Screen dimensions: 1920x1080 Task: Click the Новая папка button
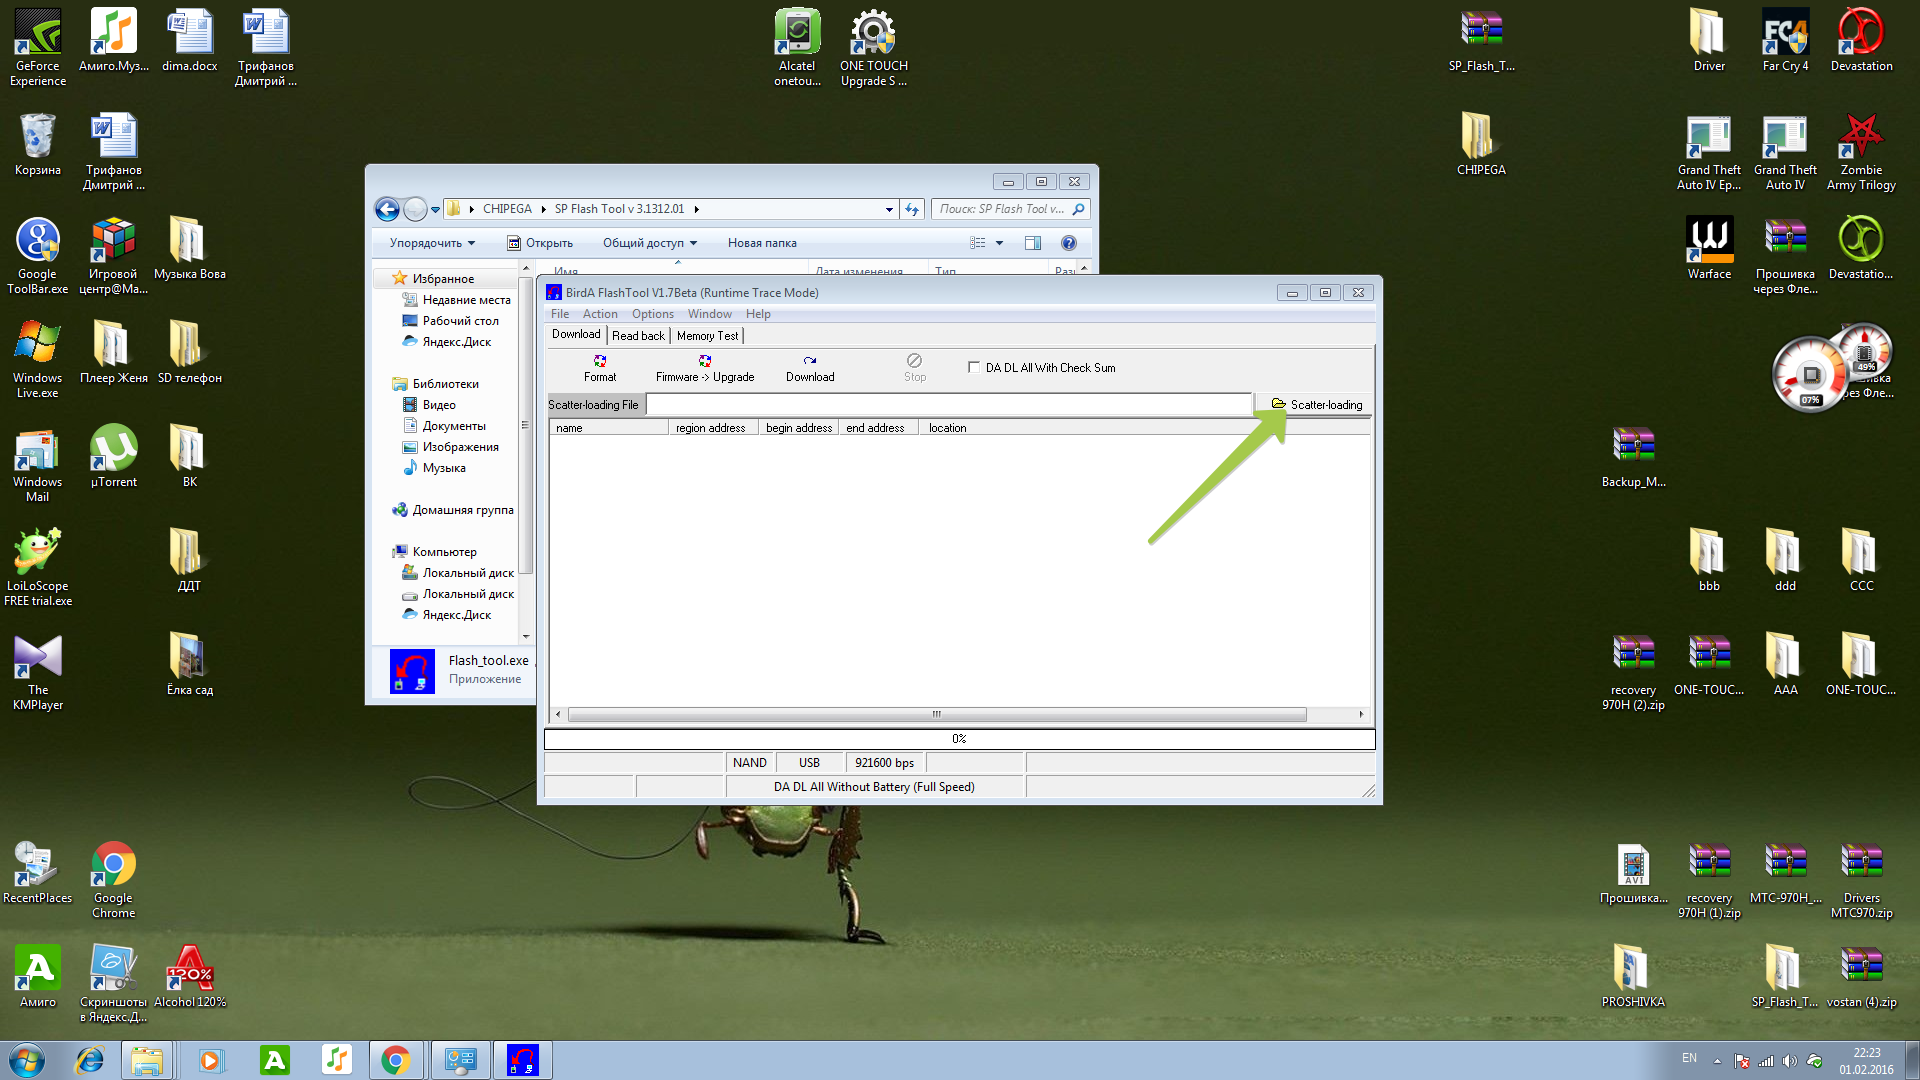[x=762, y=243]
